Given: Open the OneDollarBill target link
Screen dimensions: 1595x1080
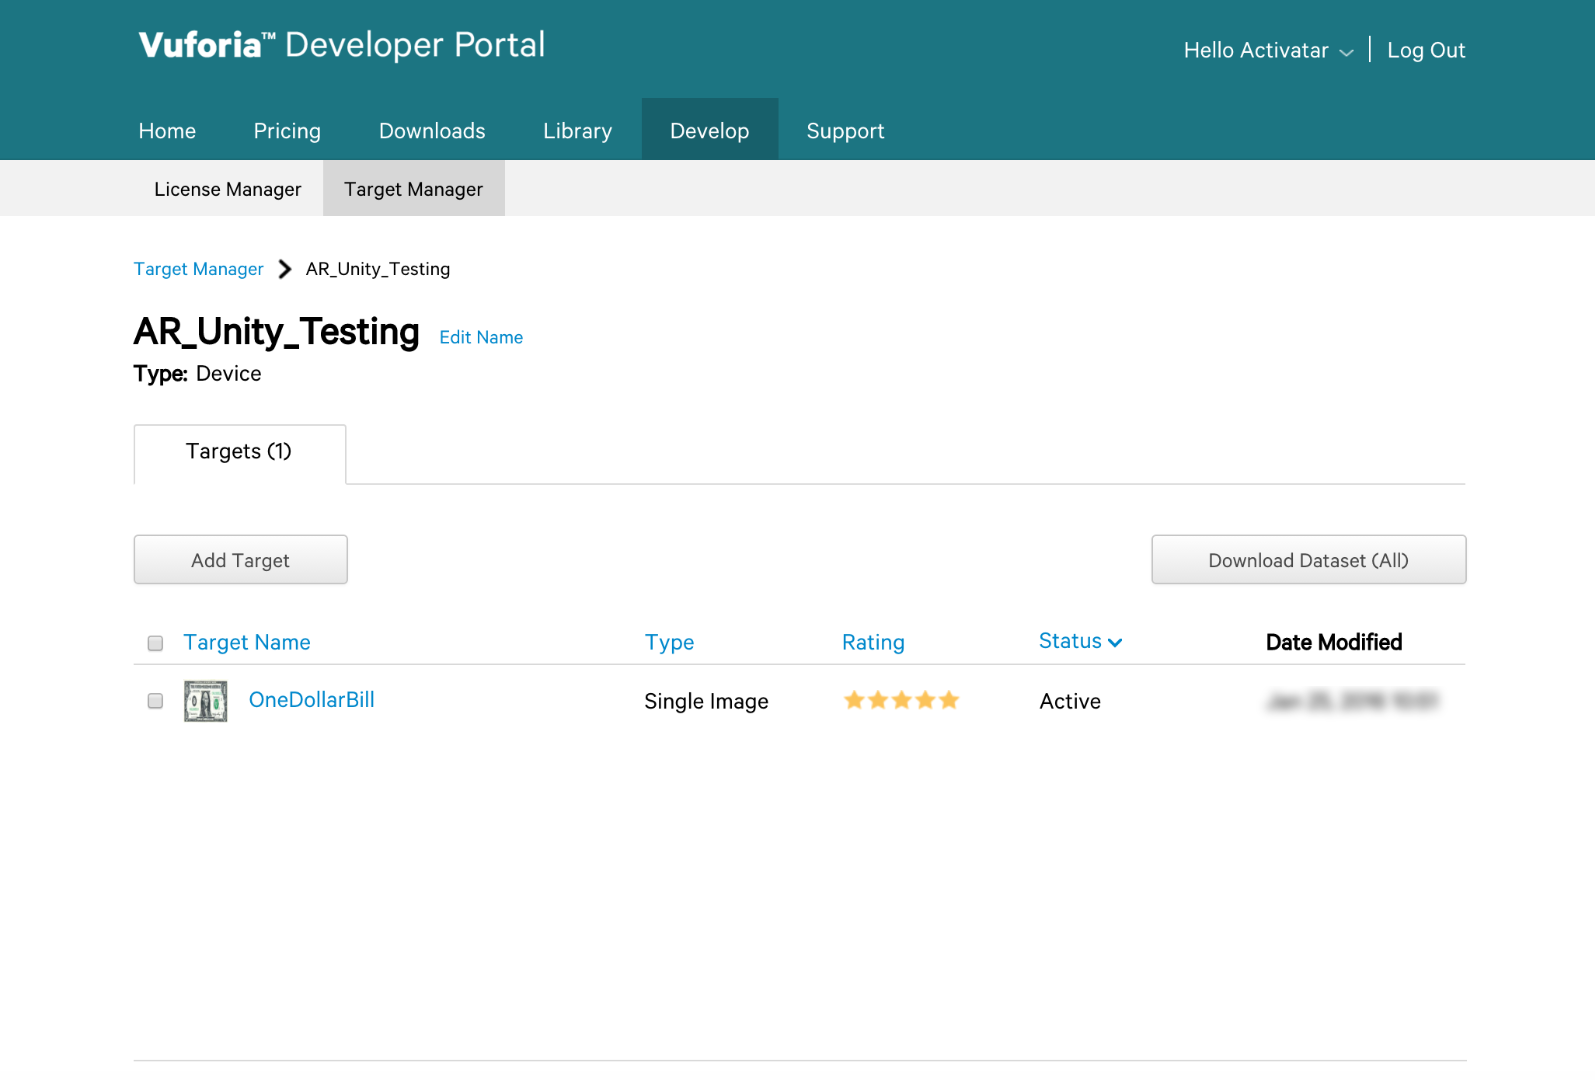Looking at the screenshot, I should click(x=311, y=700).
